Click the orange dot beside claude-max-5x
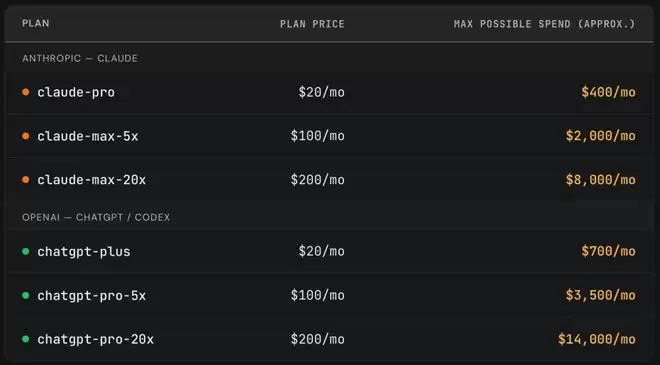Viewport: 660px width, 365px height. click(26, 136)
